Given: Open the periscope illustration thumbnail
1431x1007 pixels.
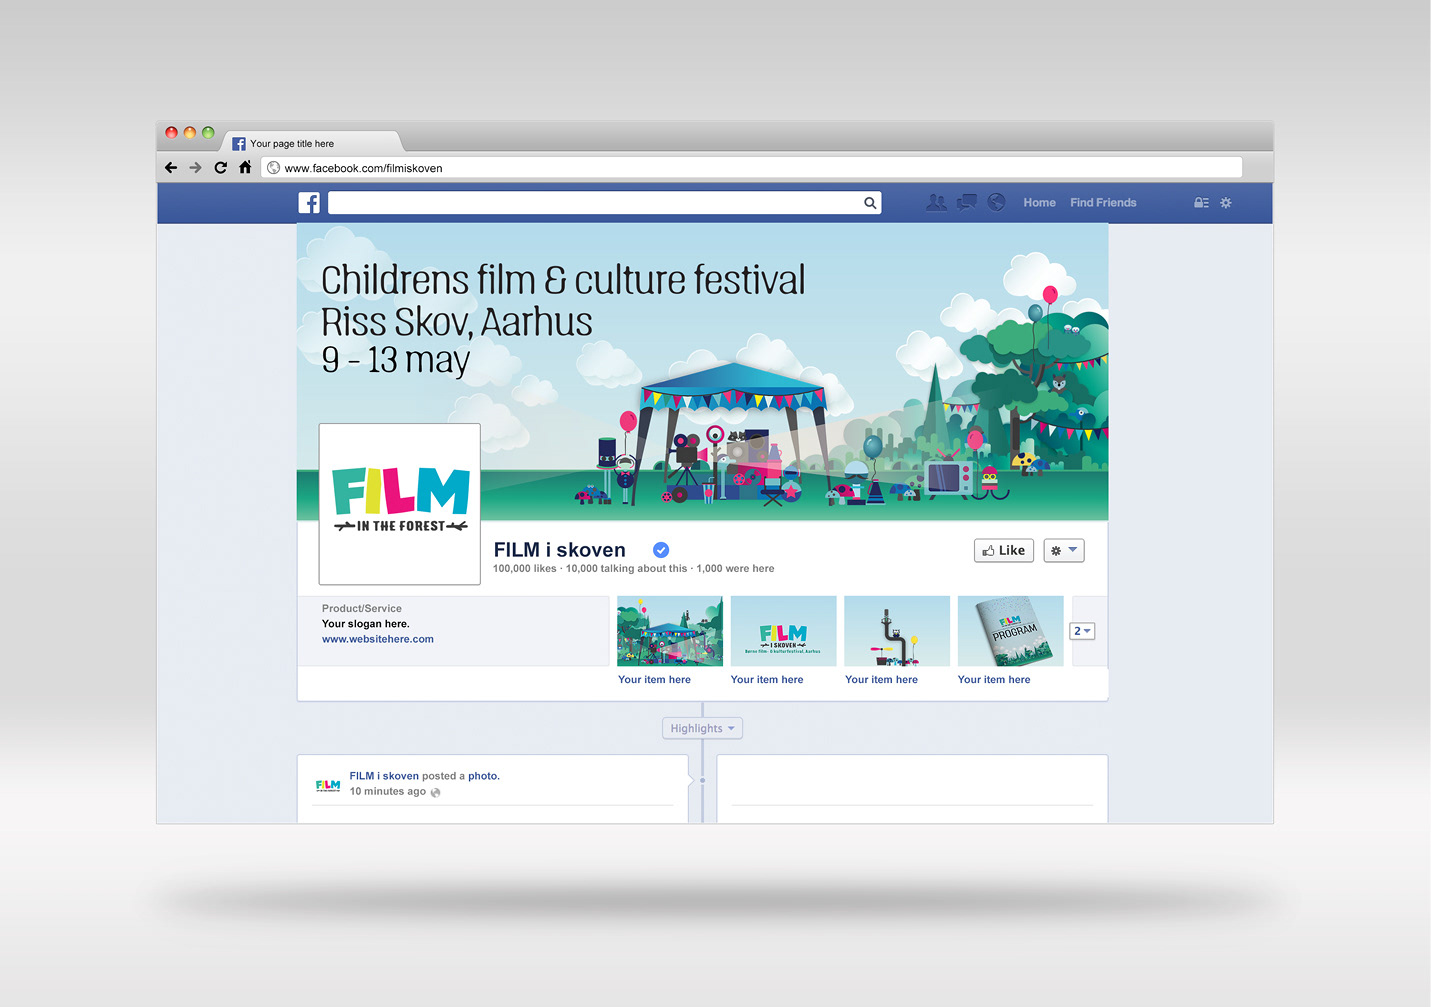Looking at the screenshot, I should [x=897, y=631].
